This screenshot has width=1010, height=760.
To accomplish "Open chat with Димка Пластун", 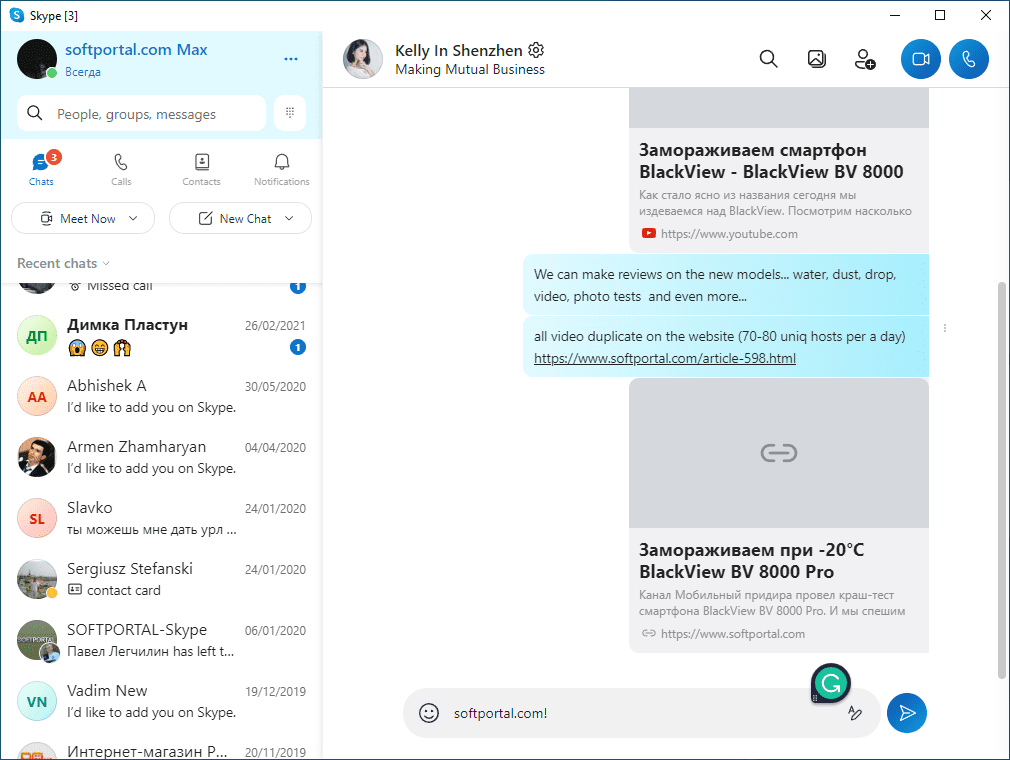I will 161,336.
